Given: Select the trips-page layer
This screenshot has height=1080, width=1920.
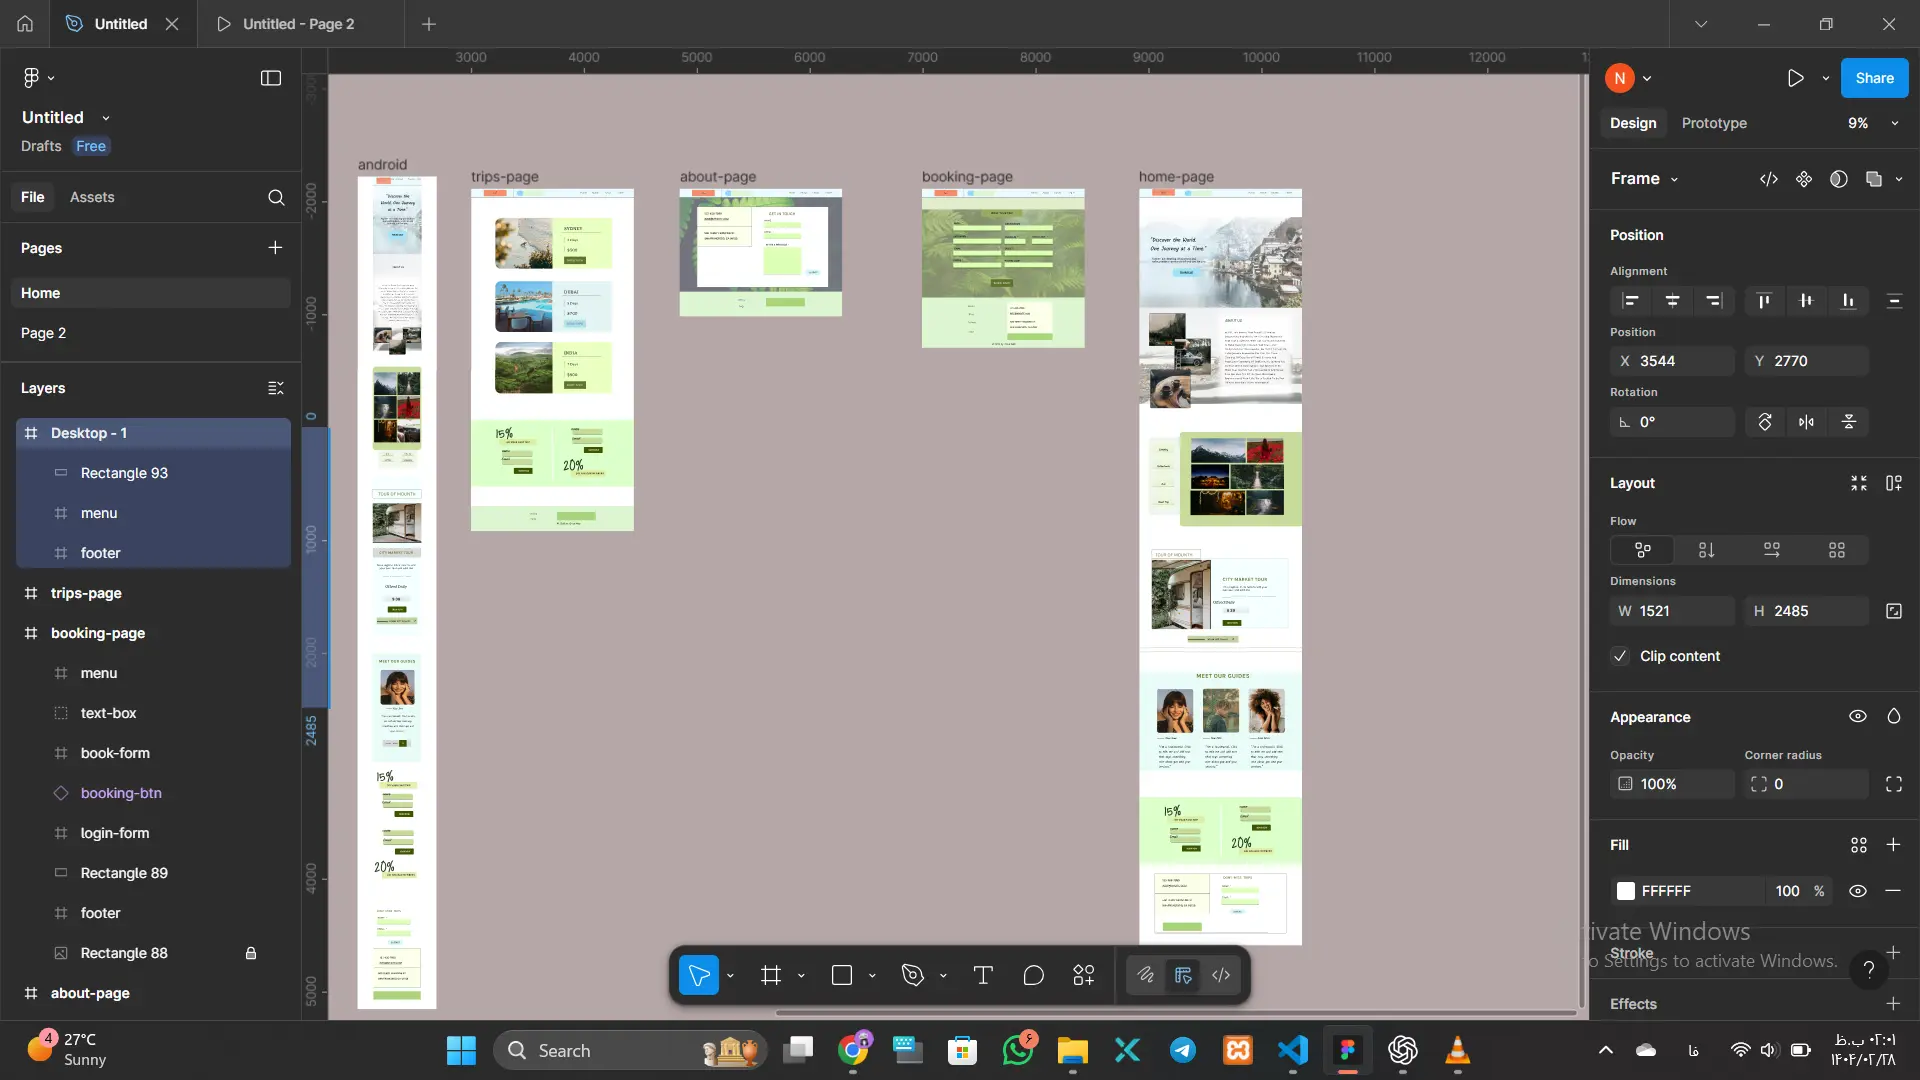Looking at the screenshot, I should [86, 593].
